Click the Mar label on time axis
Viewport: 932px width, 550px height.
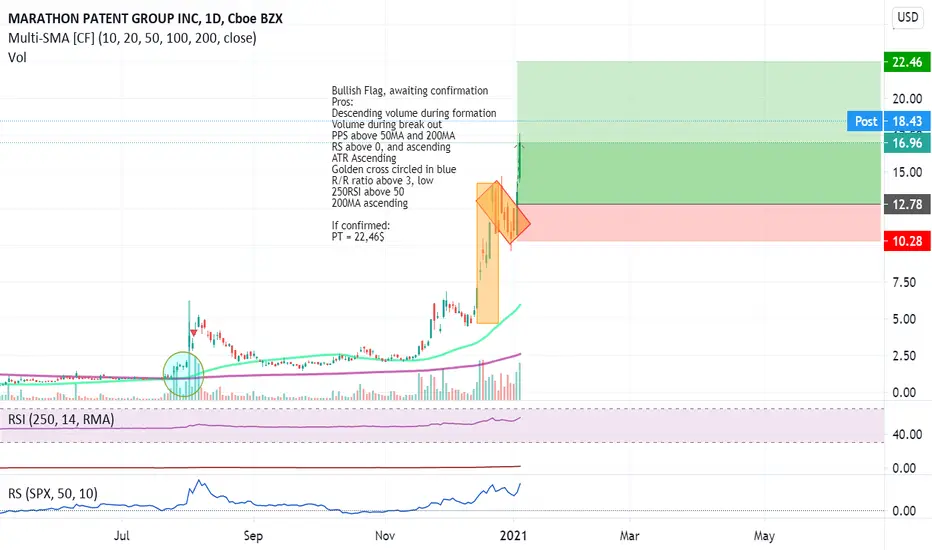point(629,536)
